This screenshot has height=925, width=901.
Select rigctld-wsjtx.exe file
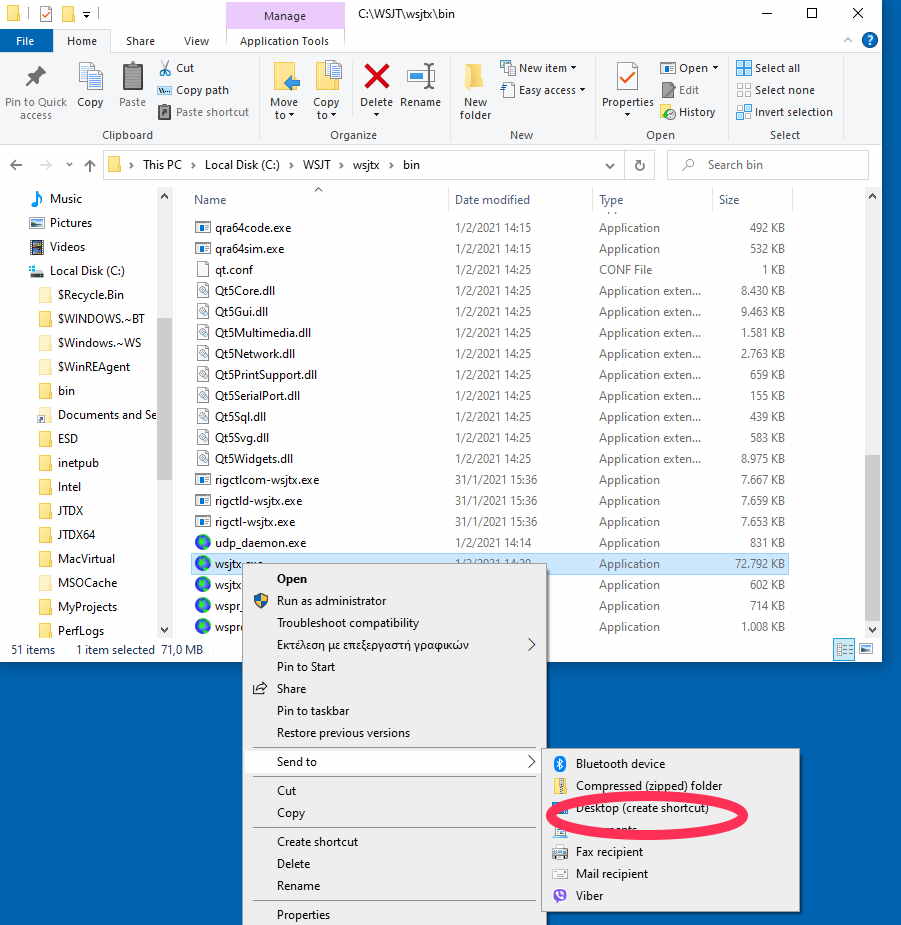[258, 501]
